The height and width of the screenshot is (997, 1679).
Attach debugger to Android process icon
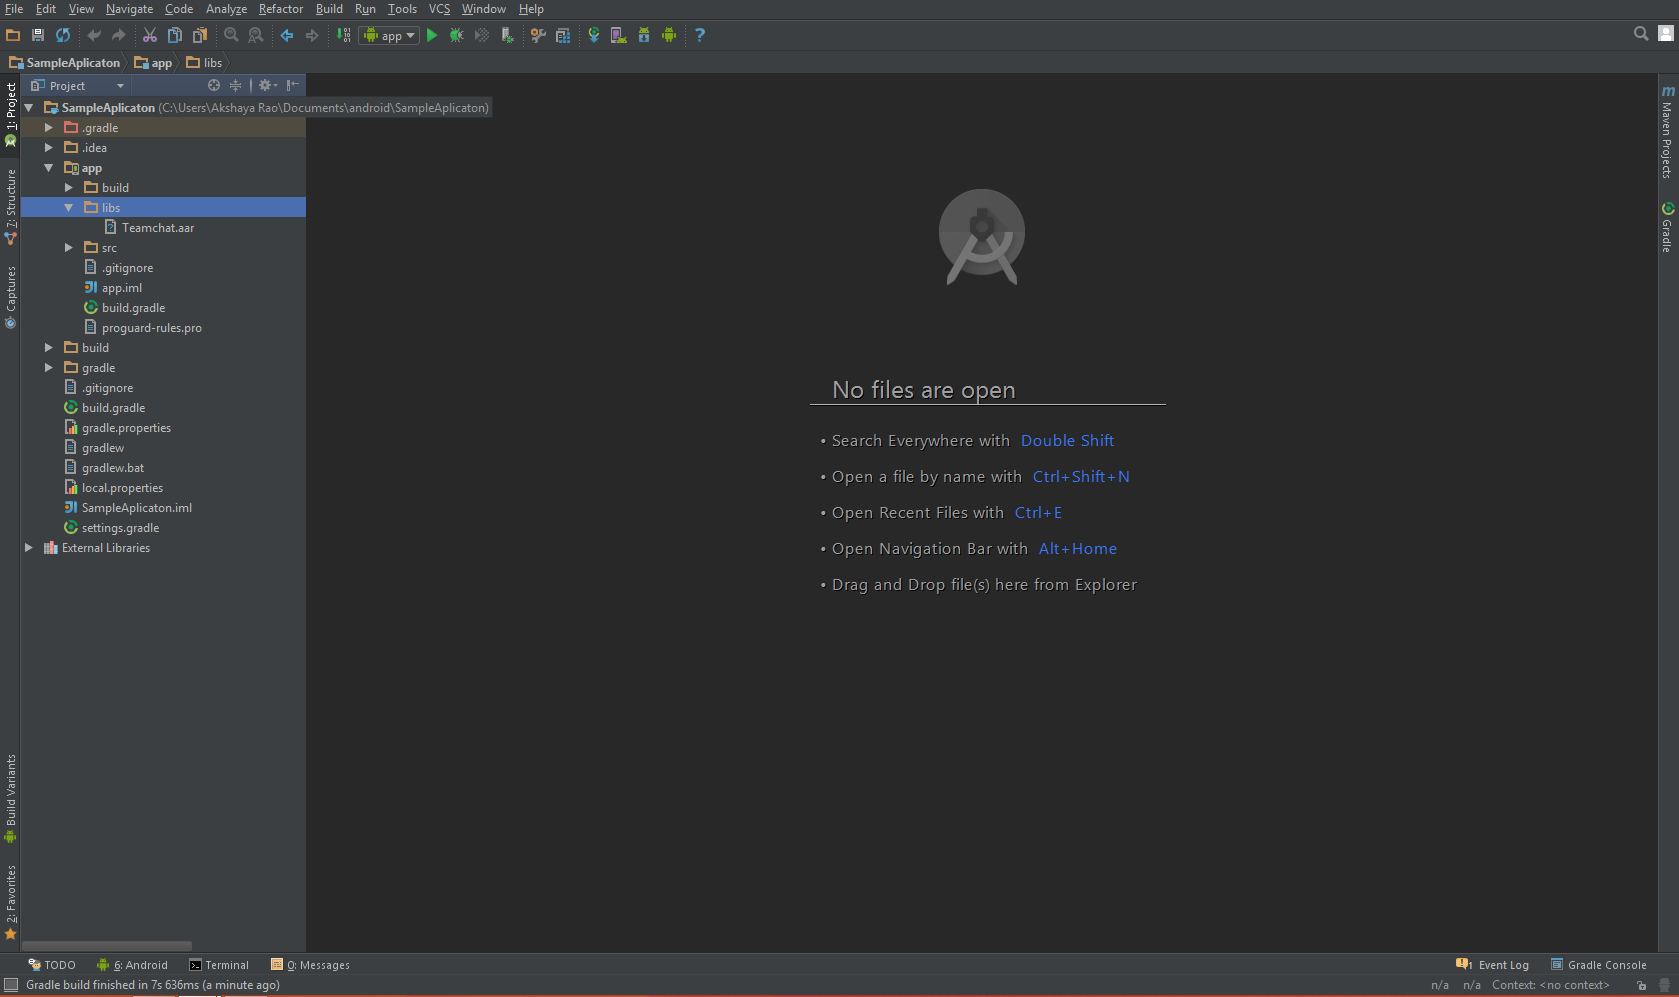coord(507,35)
